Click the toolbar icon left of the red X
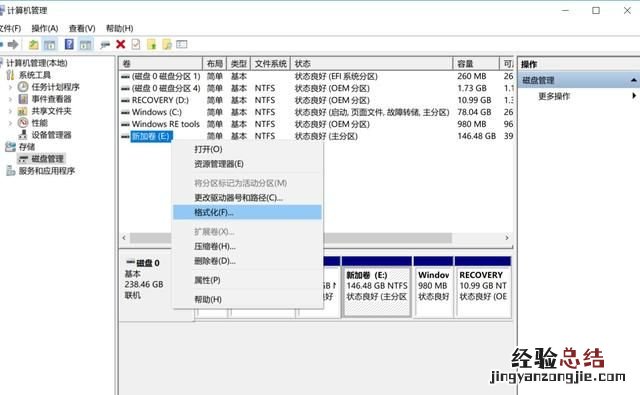 [105, 45]
